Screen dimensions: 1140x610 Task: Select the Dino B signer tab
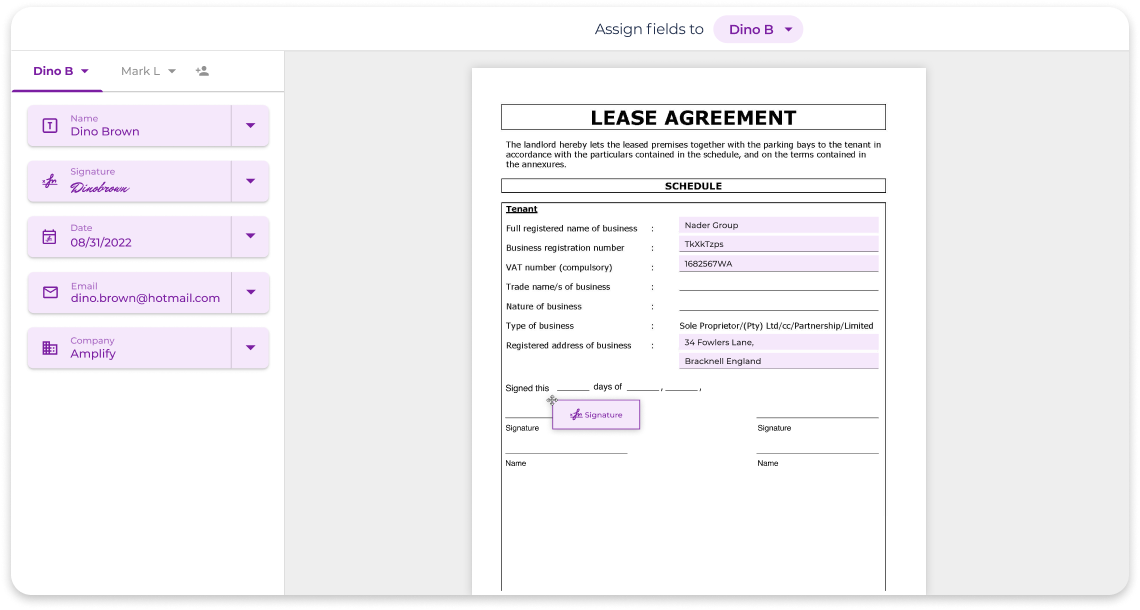[x=53, y=71]
